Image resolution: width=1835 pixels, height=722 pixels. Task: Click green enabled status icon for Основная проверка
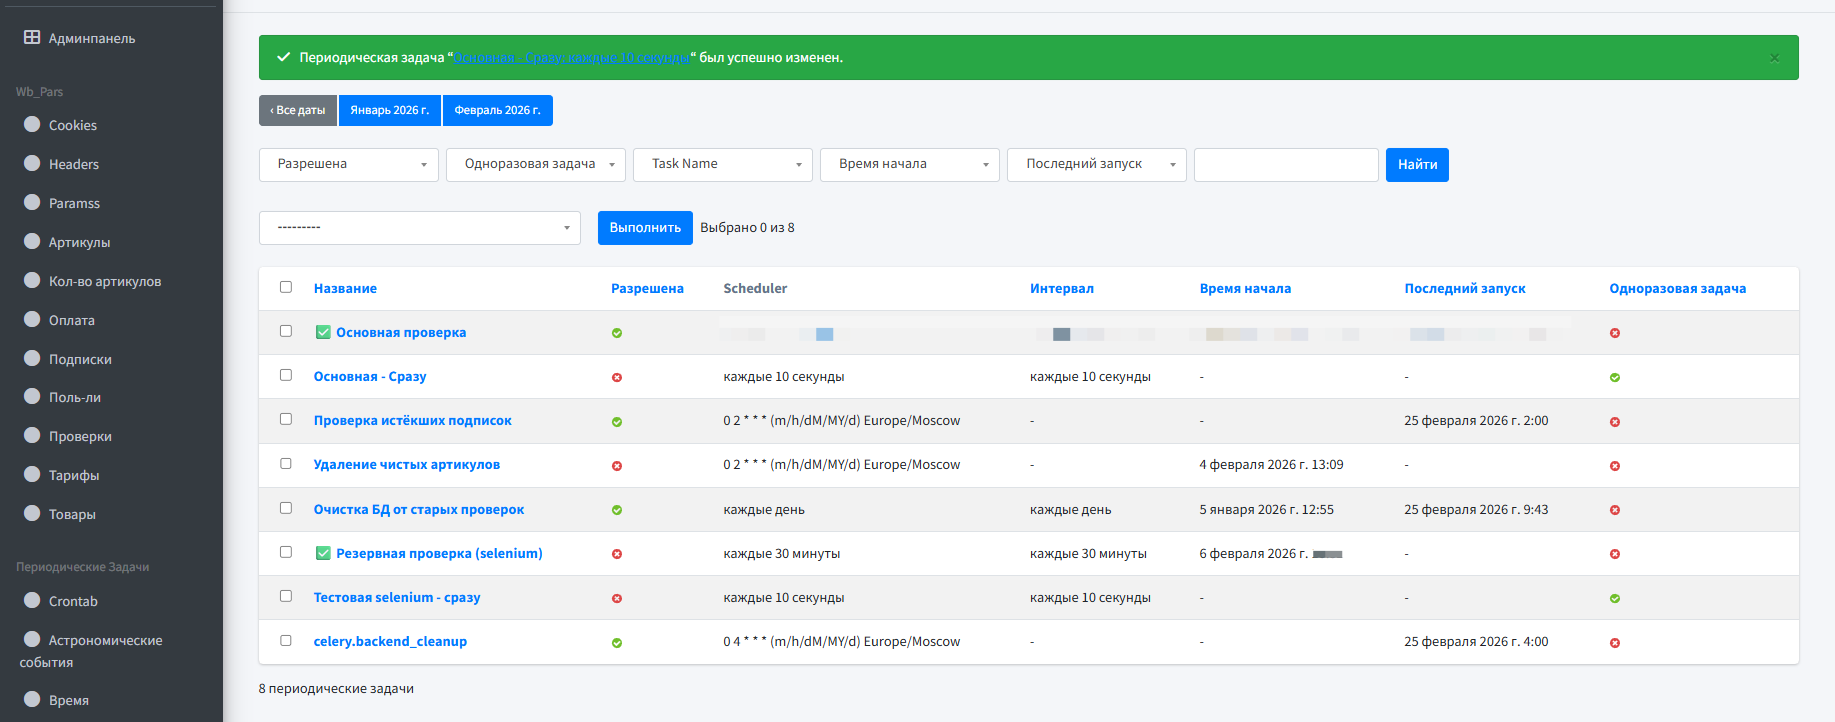tap(617, 333)
